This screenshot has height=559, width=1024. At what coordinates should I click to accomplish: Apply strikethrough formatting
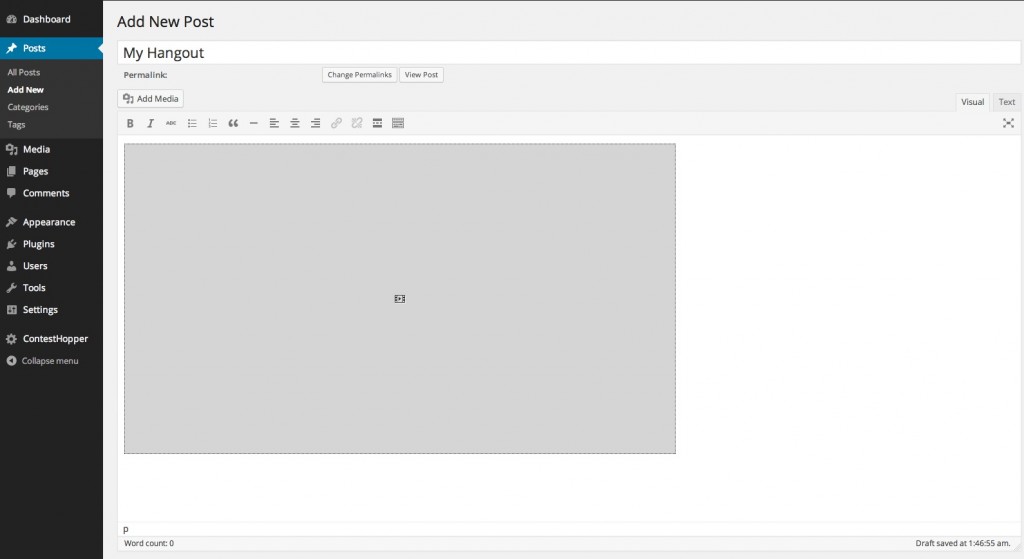click(x=171, y=123)
